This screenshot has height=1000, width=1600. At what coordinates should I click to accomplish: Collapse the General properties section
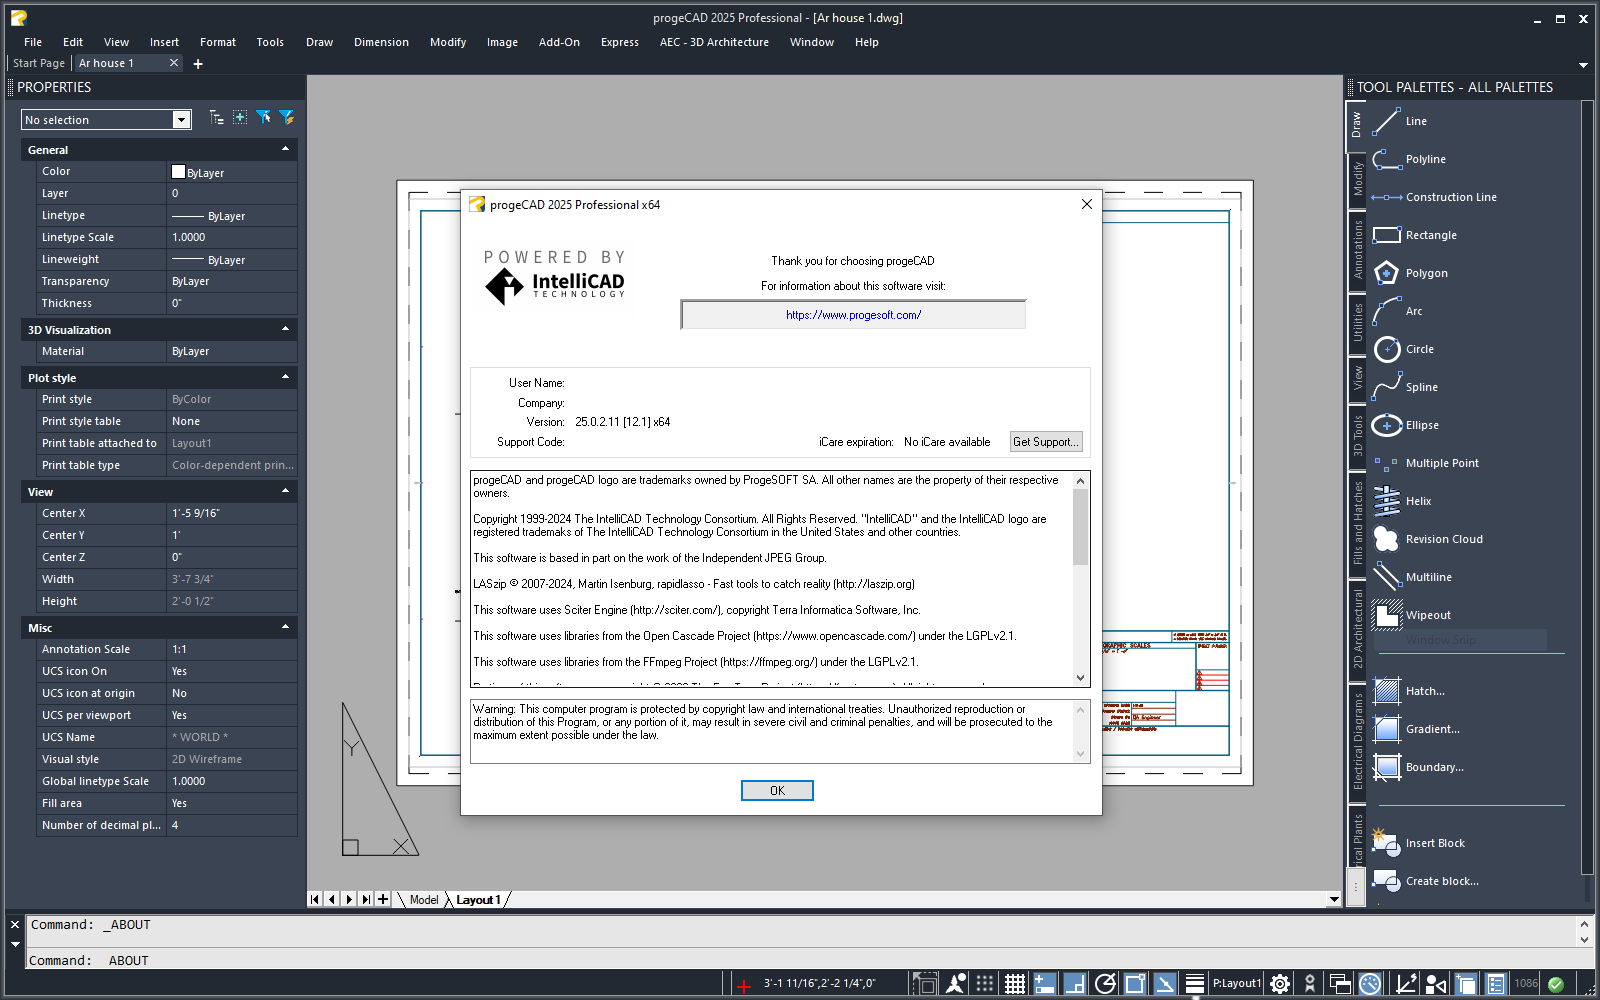(285, 149)
